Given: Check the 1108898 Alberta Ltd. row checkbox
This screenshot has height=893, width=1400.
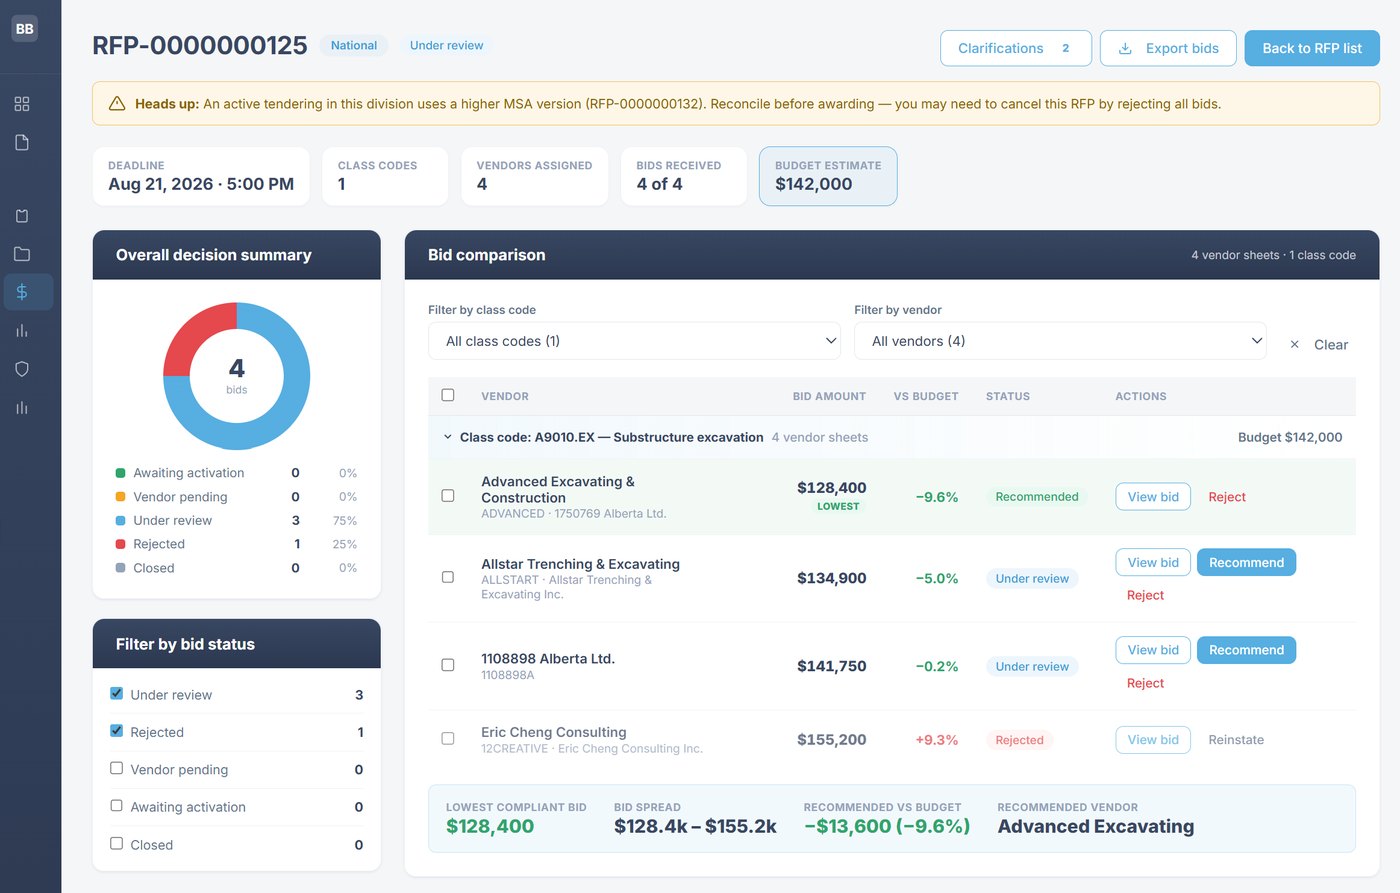Looking at the screenshot, I should (448, 665).
